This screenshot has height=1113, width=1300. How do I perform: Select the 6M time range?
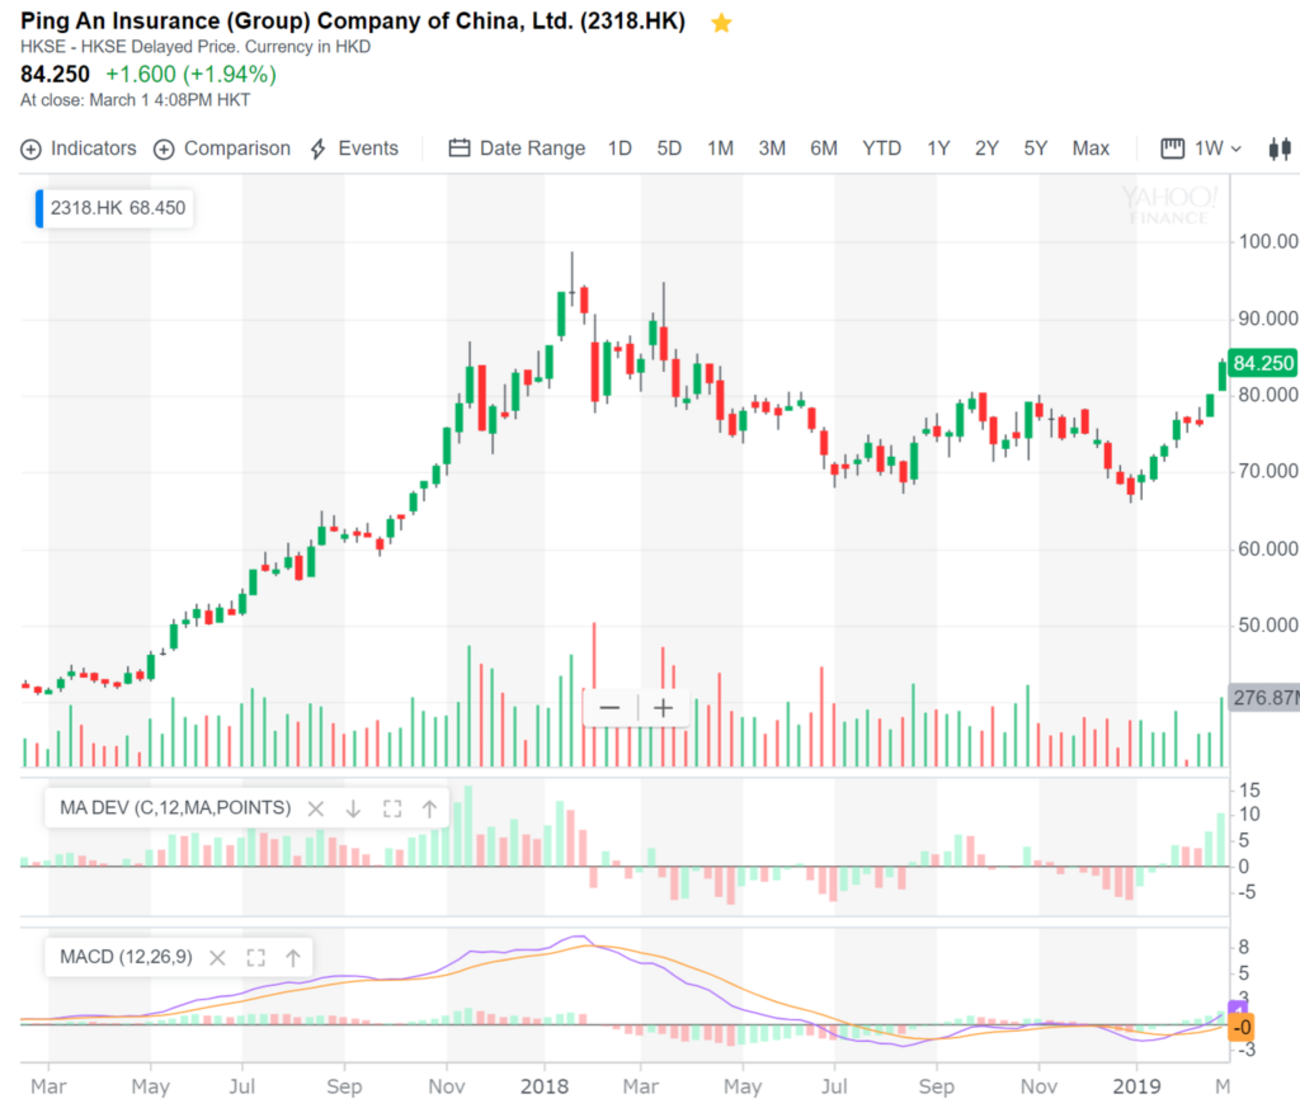[x=824, y=149]
